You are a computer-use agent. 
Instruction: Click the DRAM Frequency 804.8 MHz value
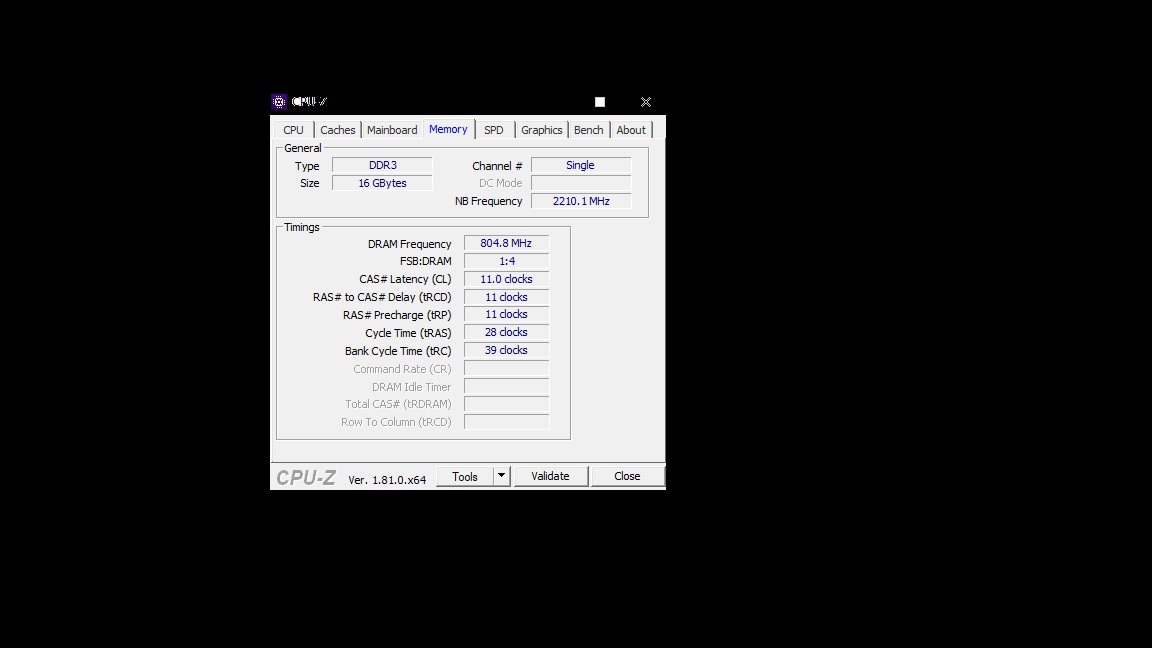coord(506,243)
